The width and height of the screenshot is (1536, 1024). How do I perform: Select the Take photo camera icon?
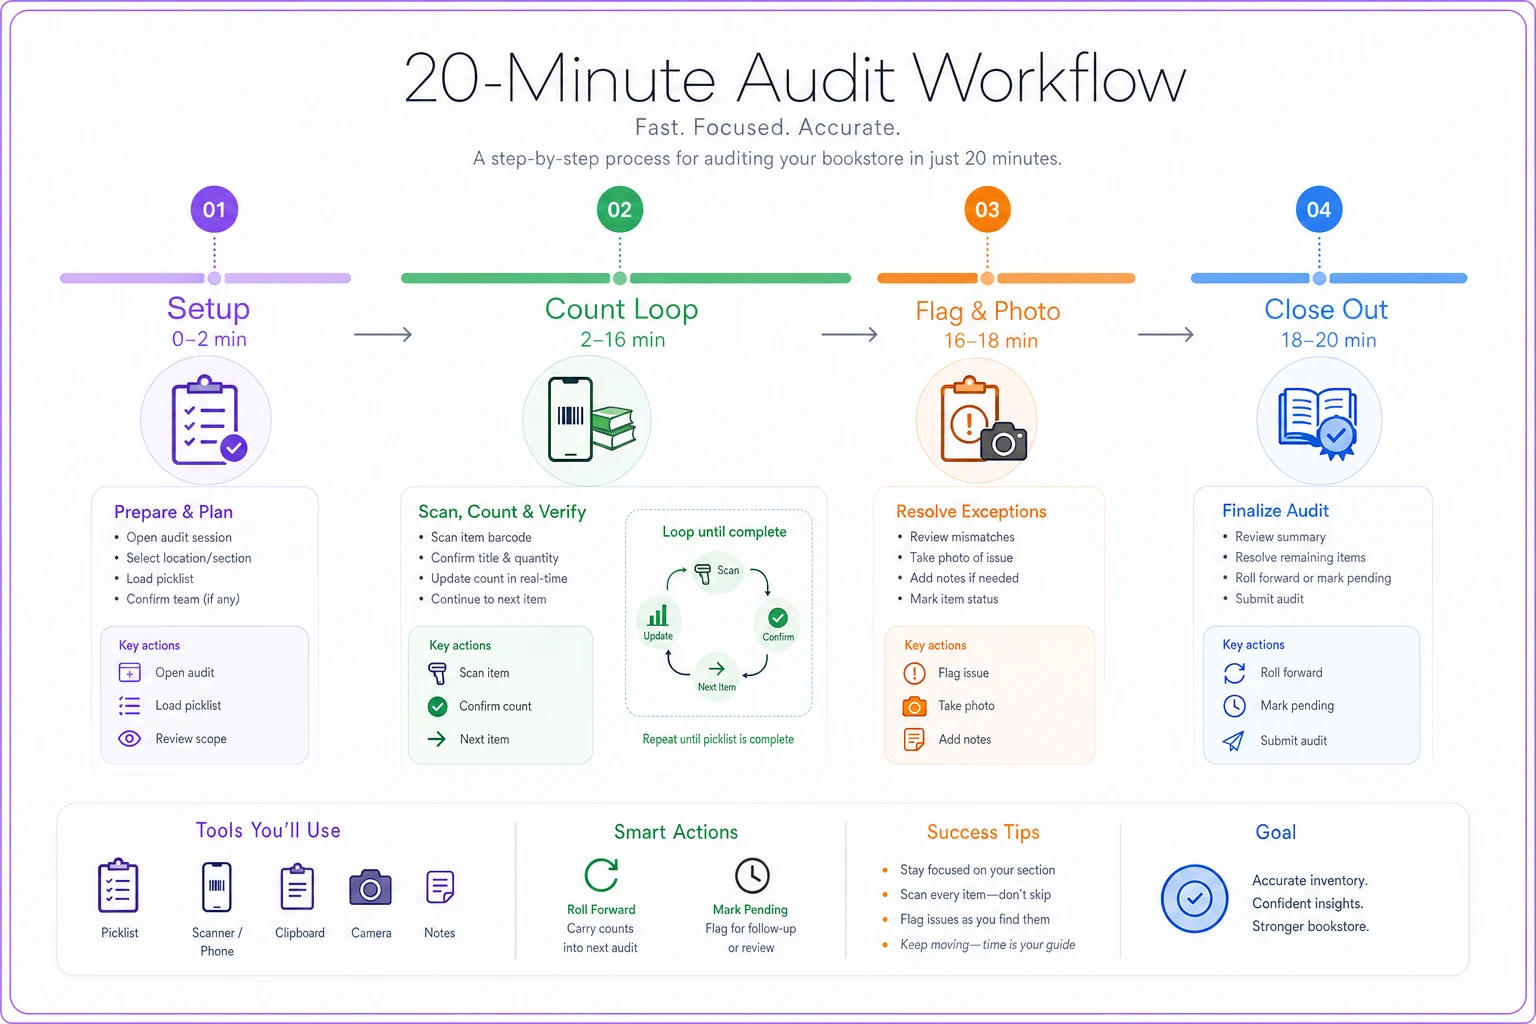pyautogui.click(x=914, y=706)
